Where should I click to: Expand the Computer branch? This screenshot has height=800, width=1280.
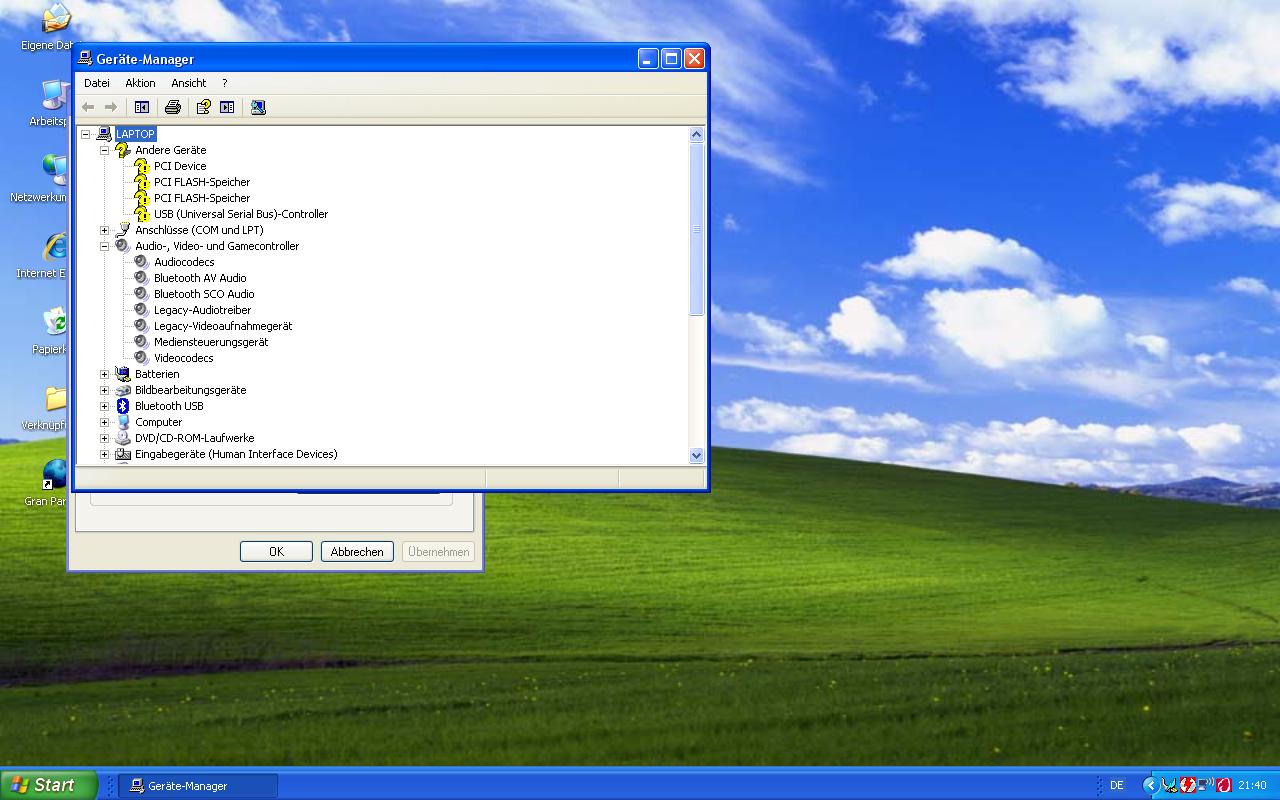click(x=104, y=422)
